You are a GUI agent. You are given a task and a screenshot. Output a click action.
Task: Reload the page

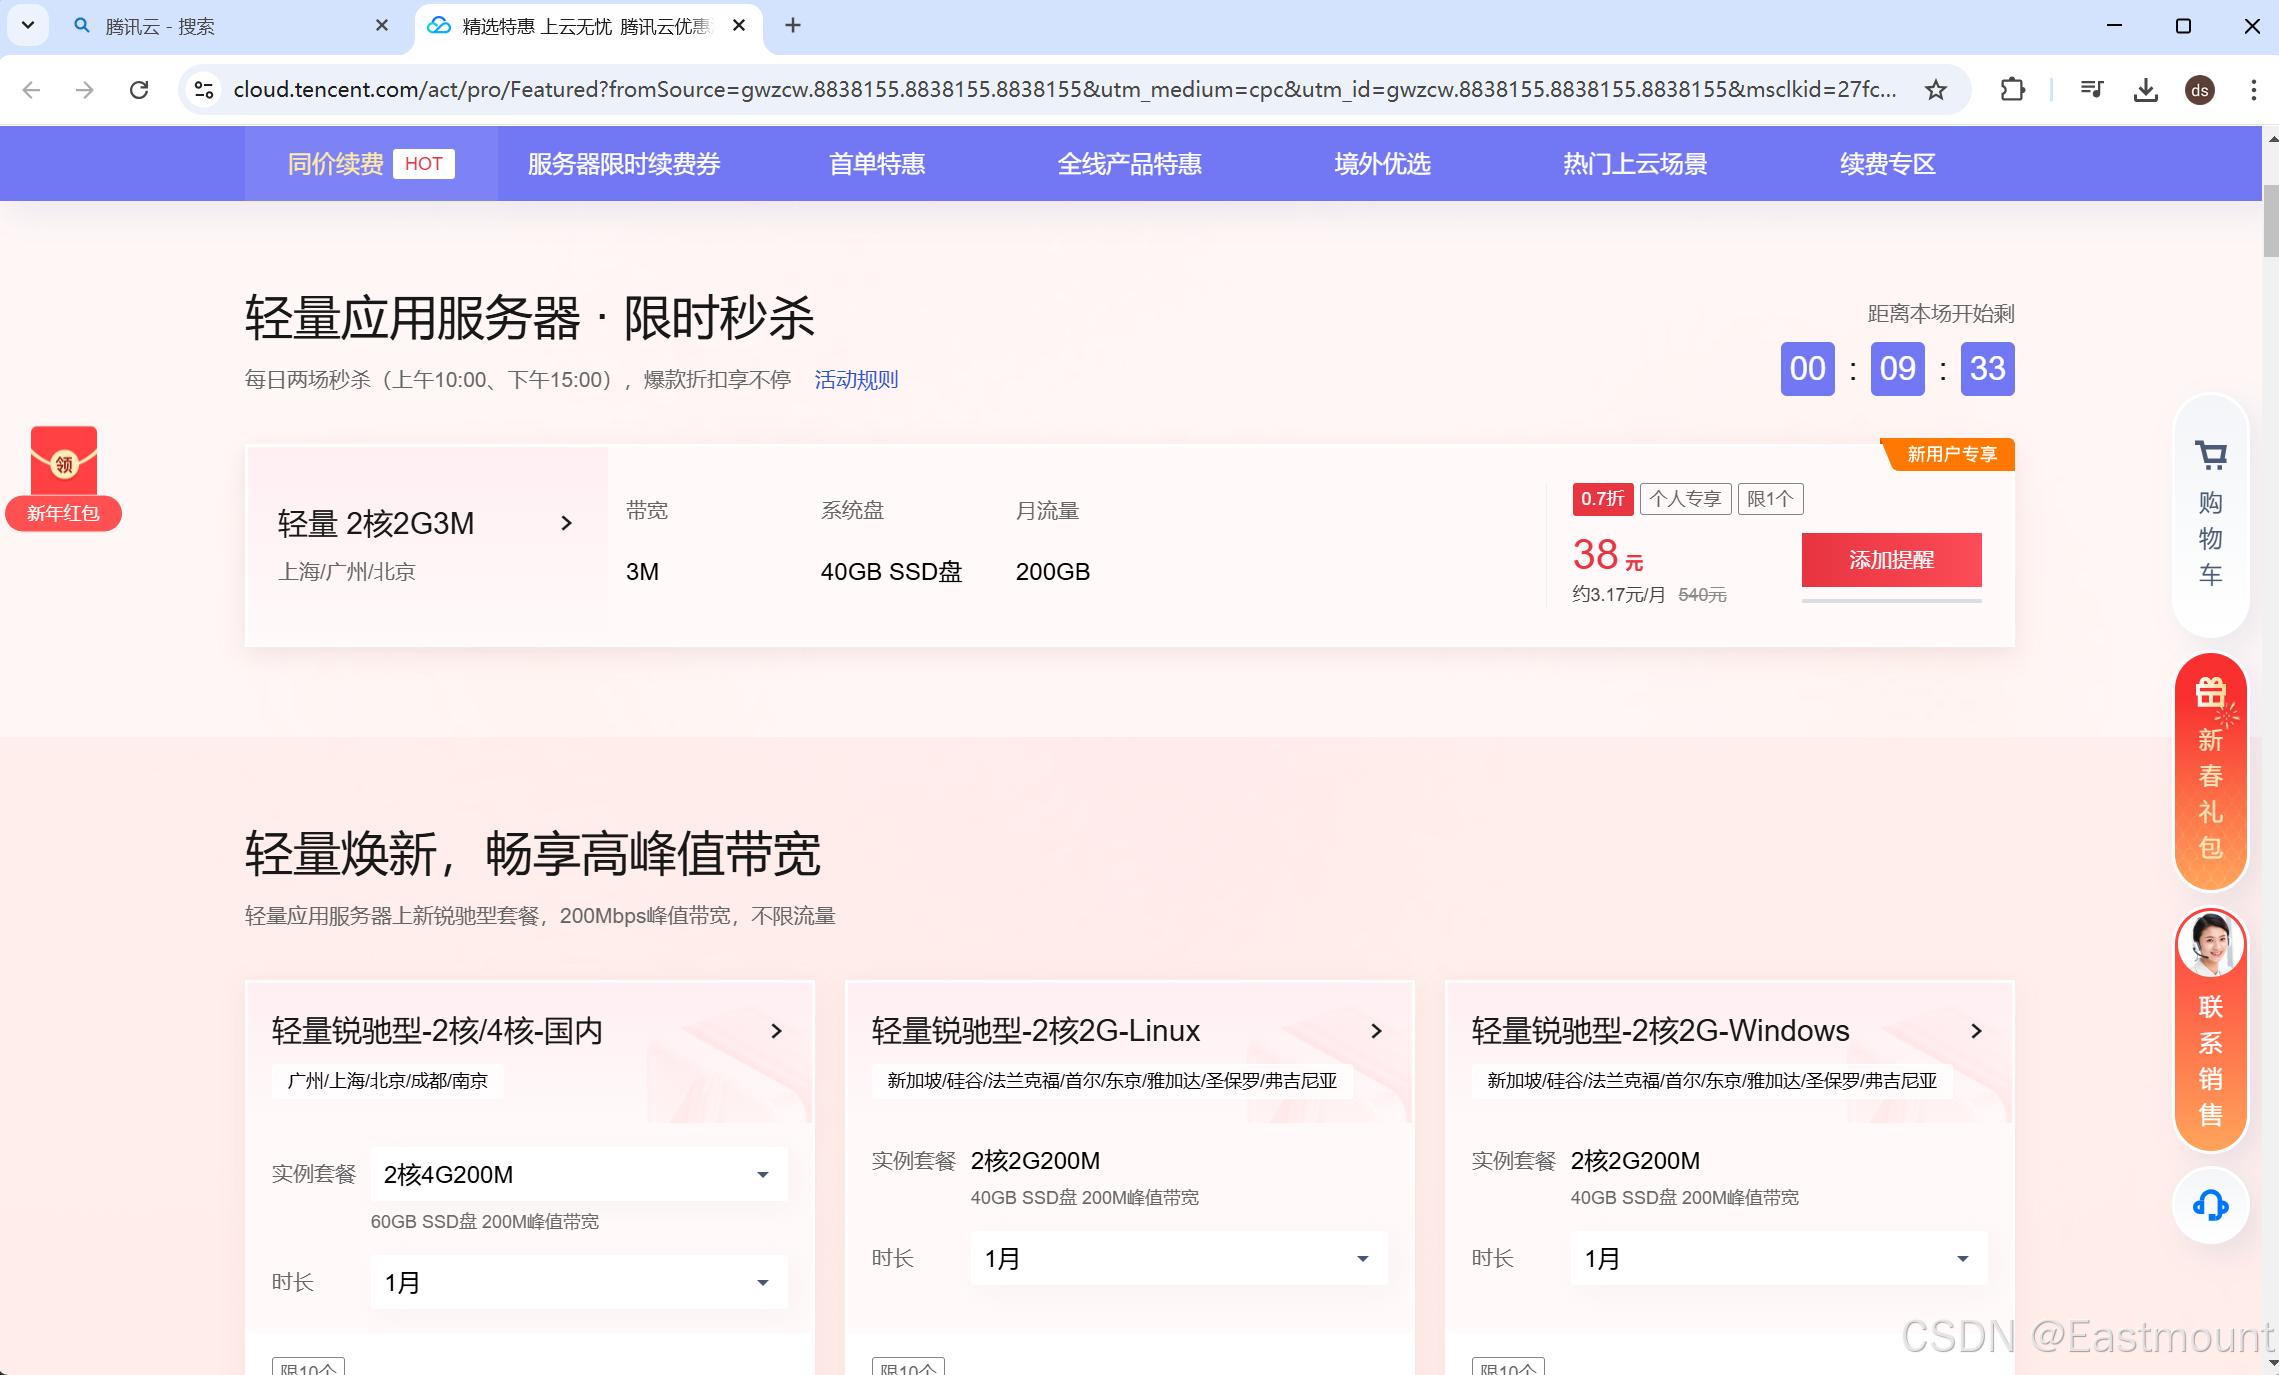click(139, 90)
